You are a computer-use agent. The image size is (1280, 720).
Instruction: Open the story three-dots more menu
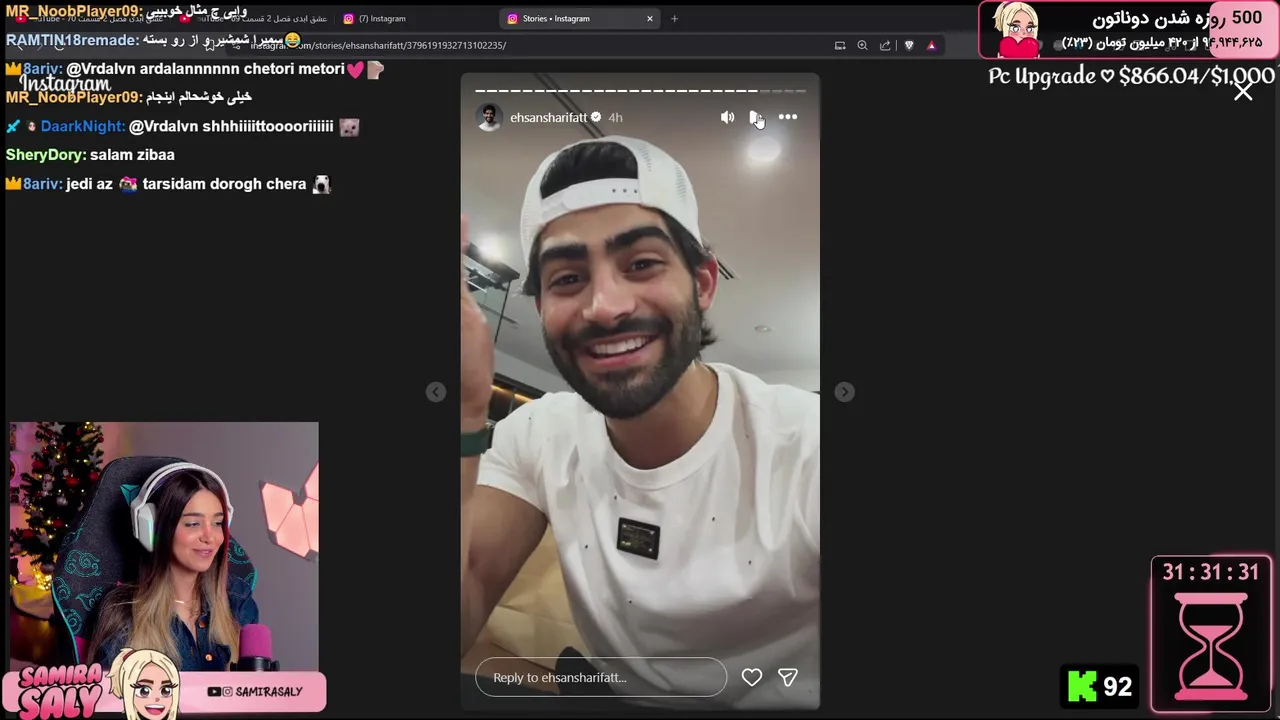788,117
